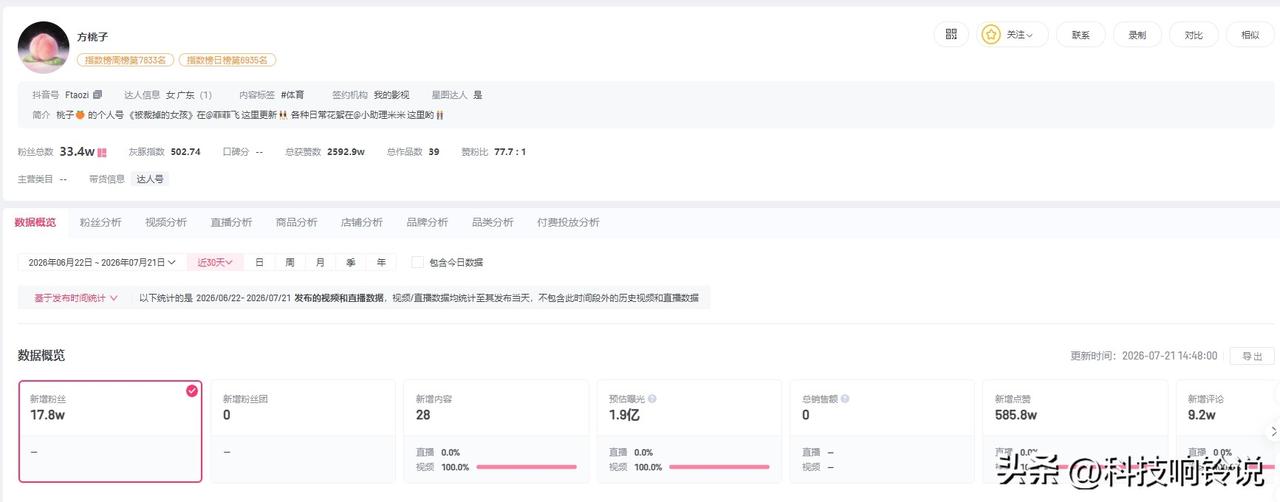Click the 达人号 tag

[149, 179]
